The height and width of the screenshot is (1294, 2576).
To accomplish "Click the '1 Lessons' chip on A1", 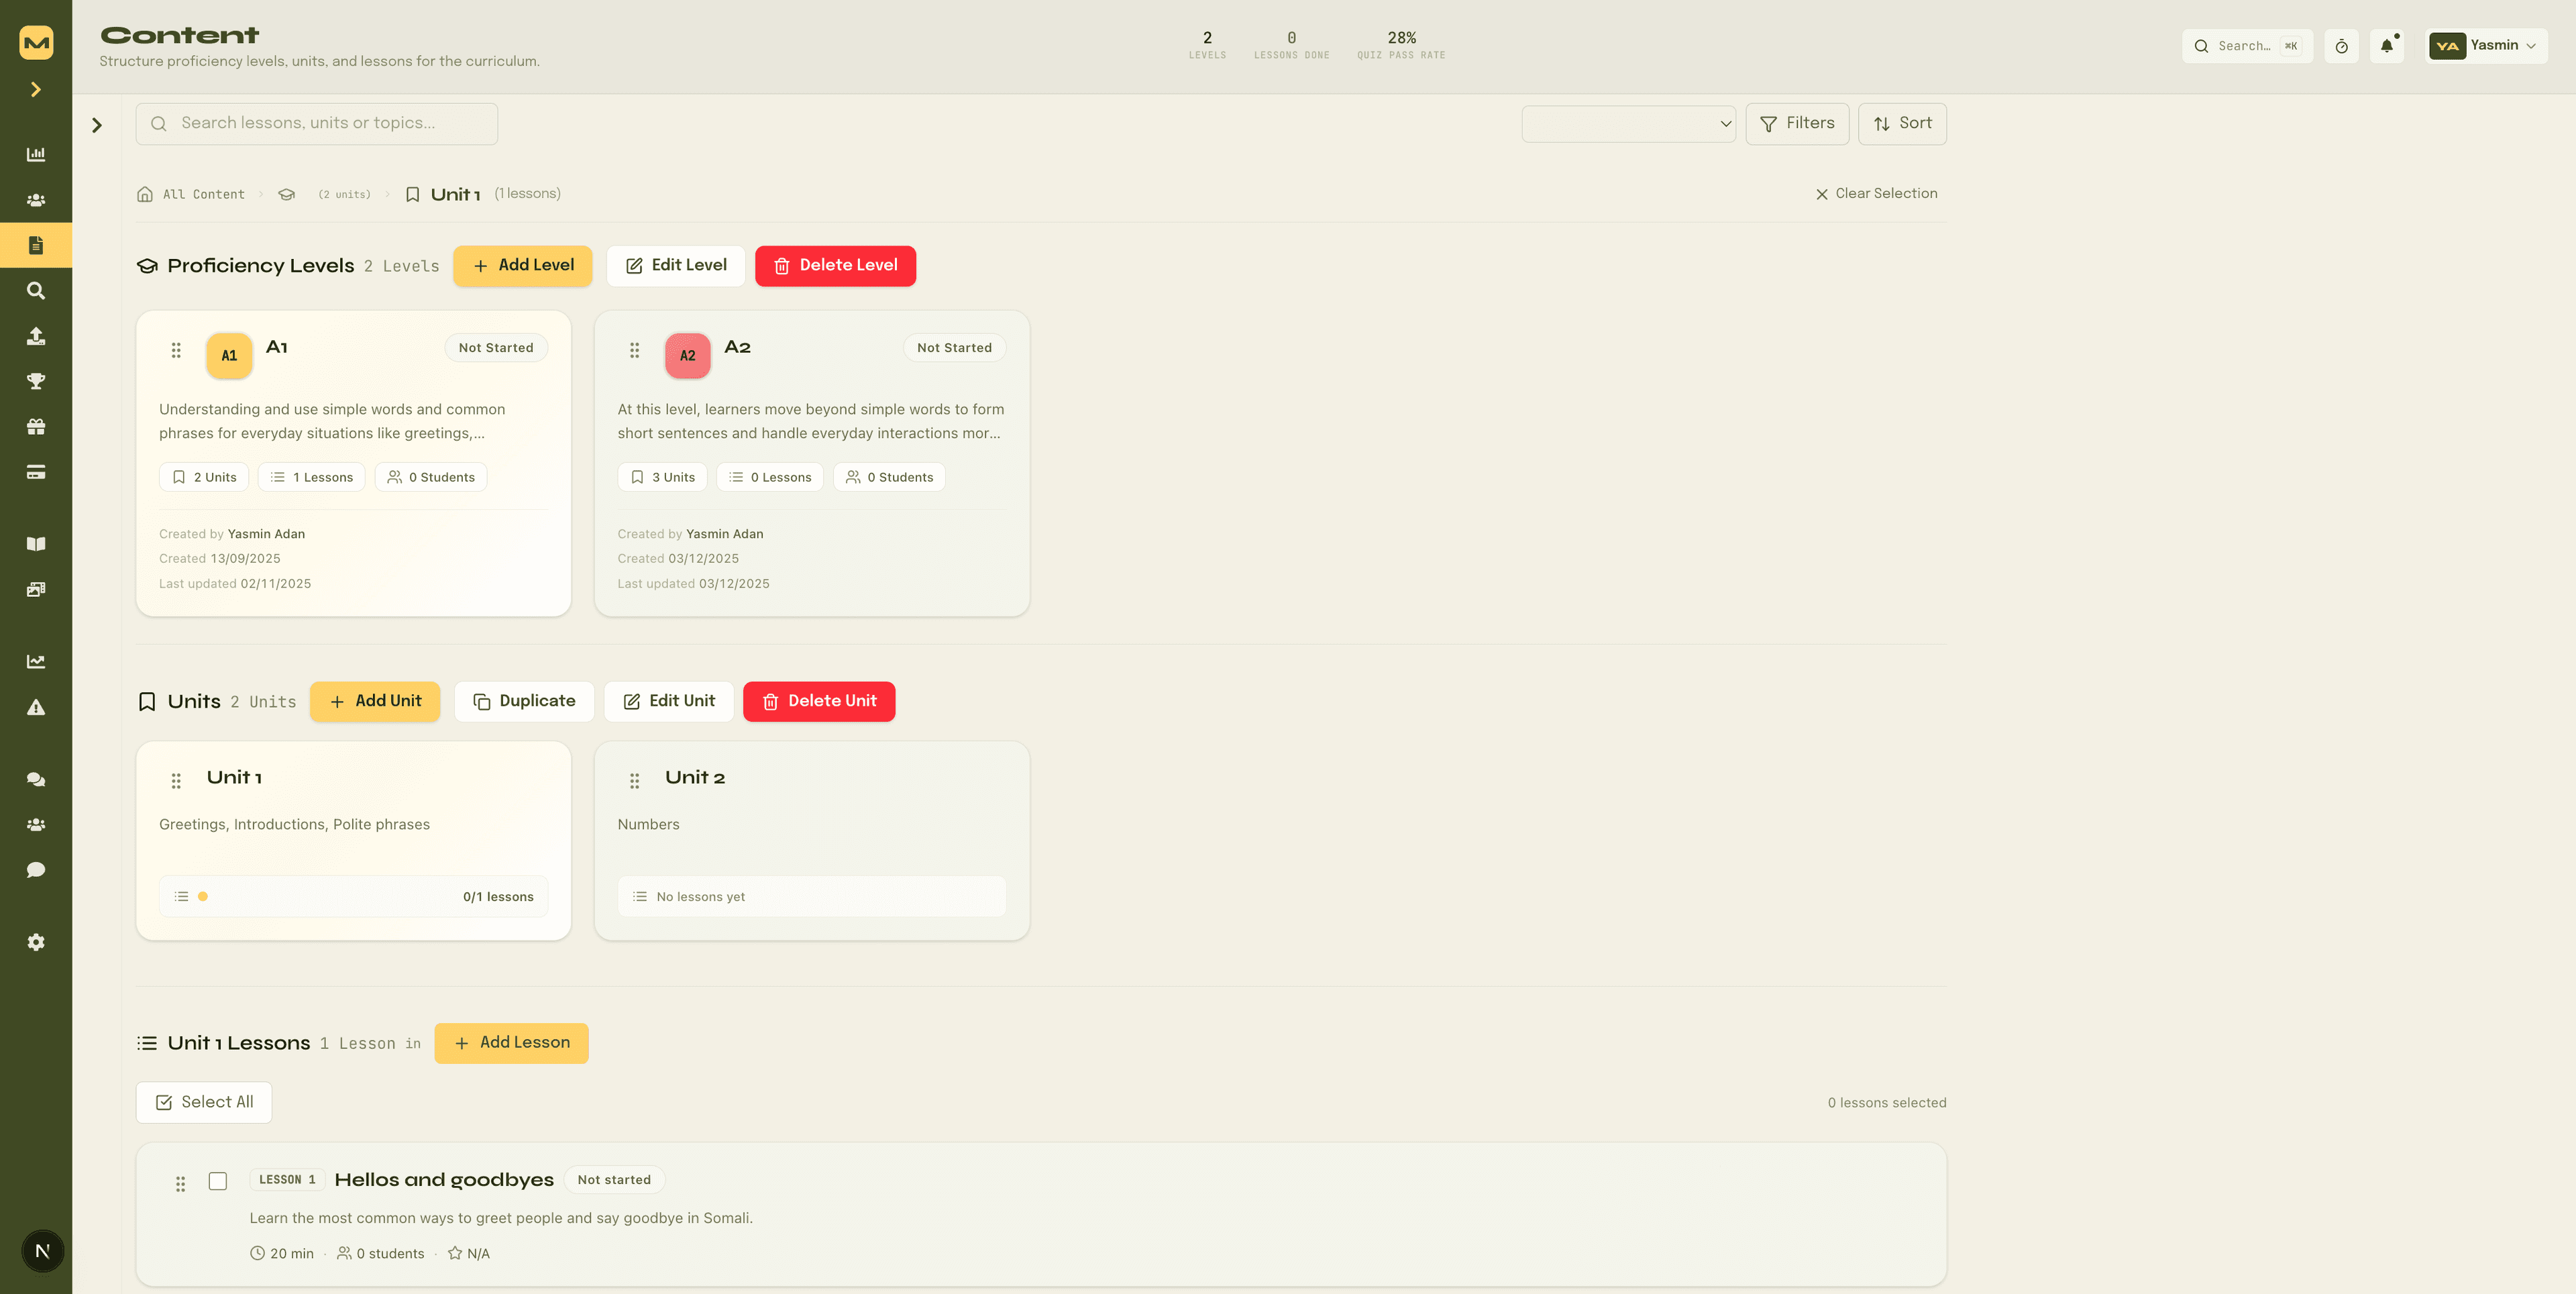I will point(312,477).
